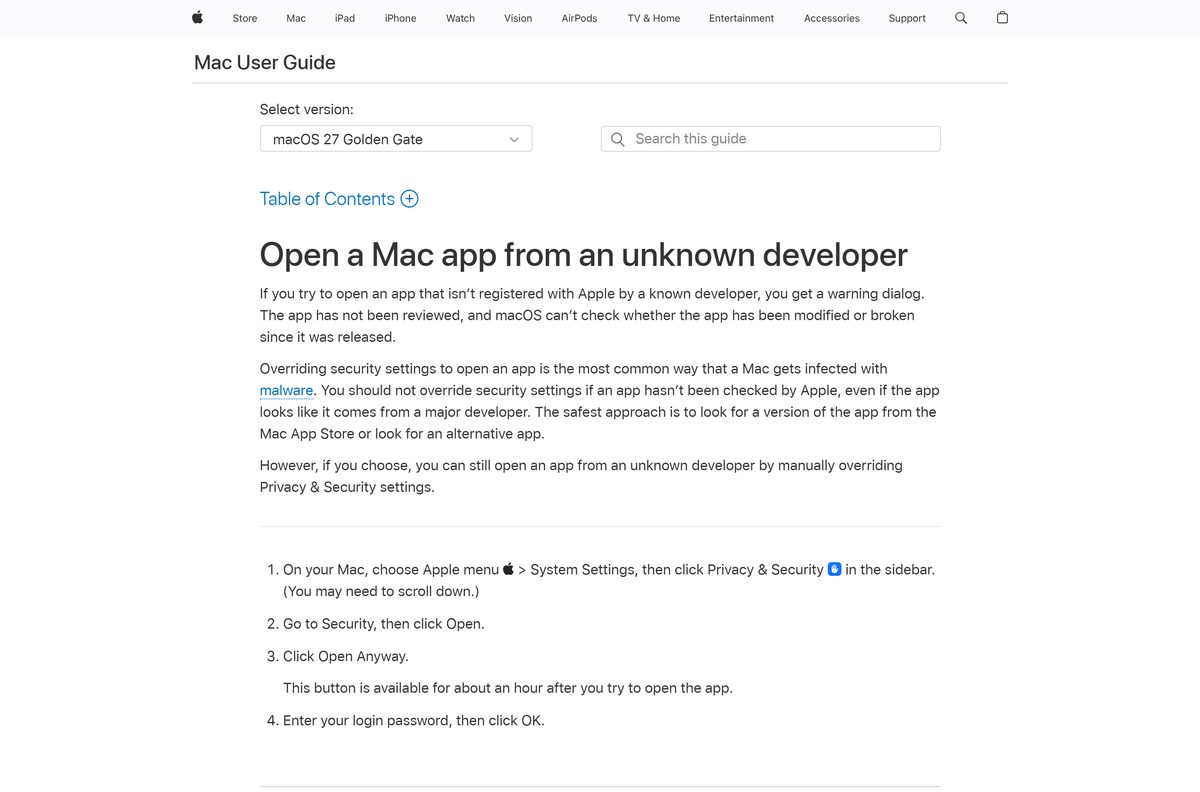The width and height of the screenshot is (1200, 792).
Task: Follow the malware link
Action: 286,390
